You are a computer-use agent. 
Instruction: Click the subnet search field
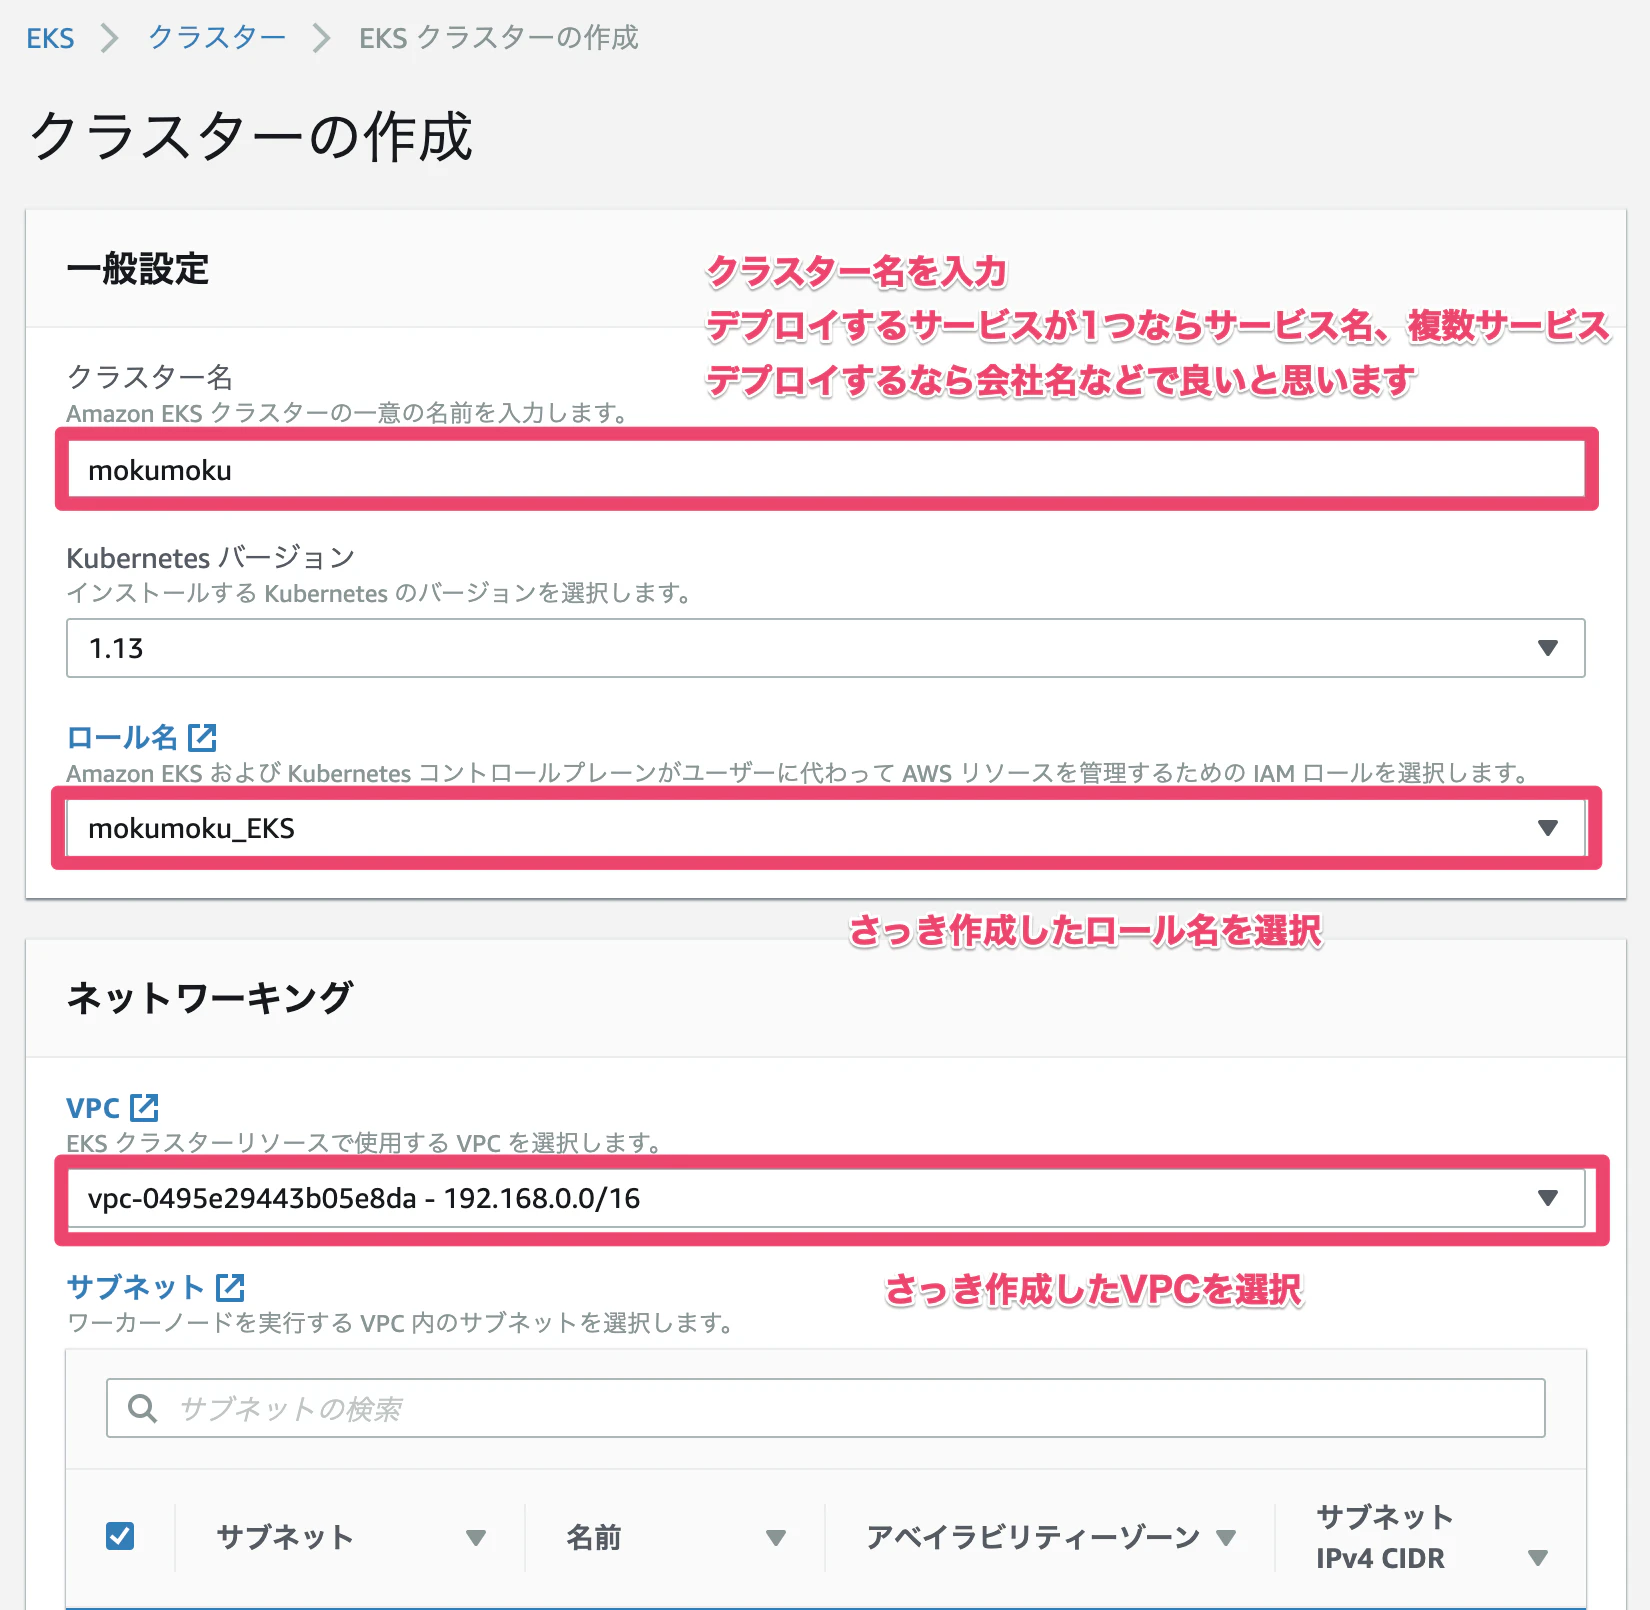pyautogui.click(x=826, y=1408)
